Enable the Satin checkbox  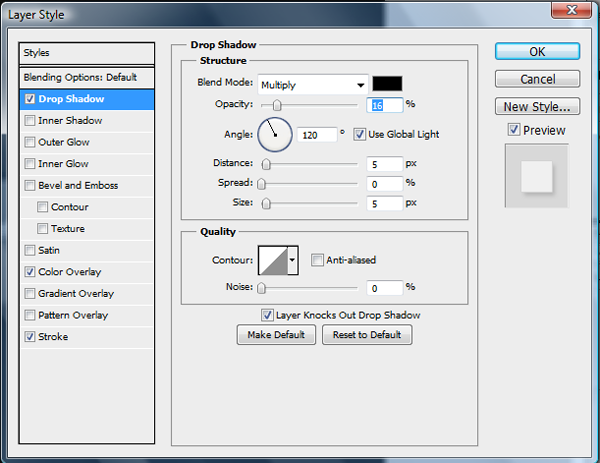tap(30, 250)
